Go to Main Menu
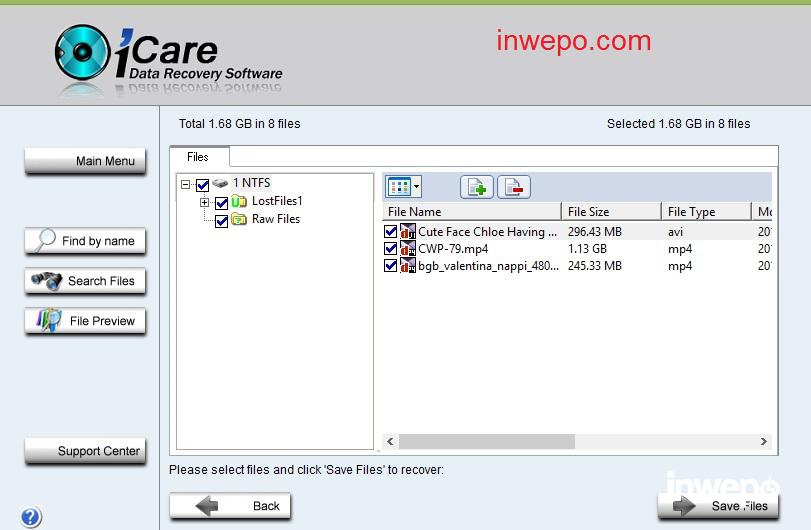The height and width of the screenshot is (530, 811). pyautogui.click(x=85, y=161)
